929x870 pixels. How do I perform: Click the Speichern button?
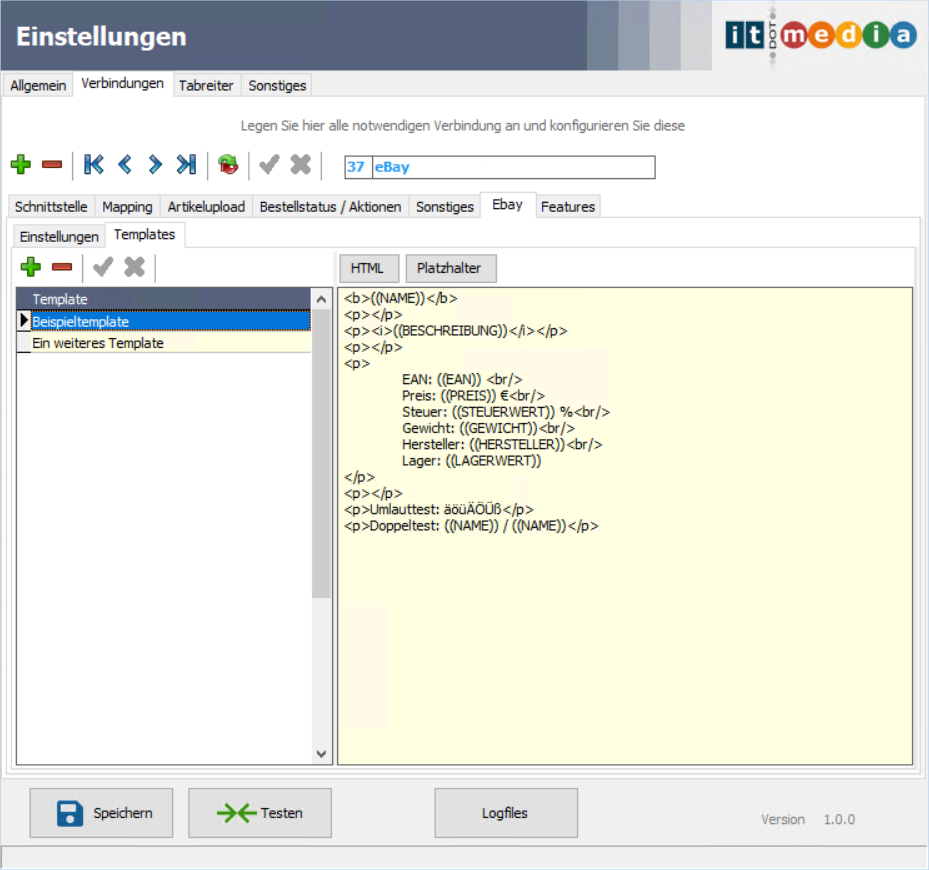(x=101, y=813)
